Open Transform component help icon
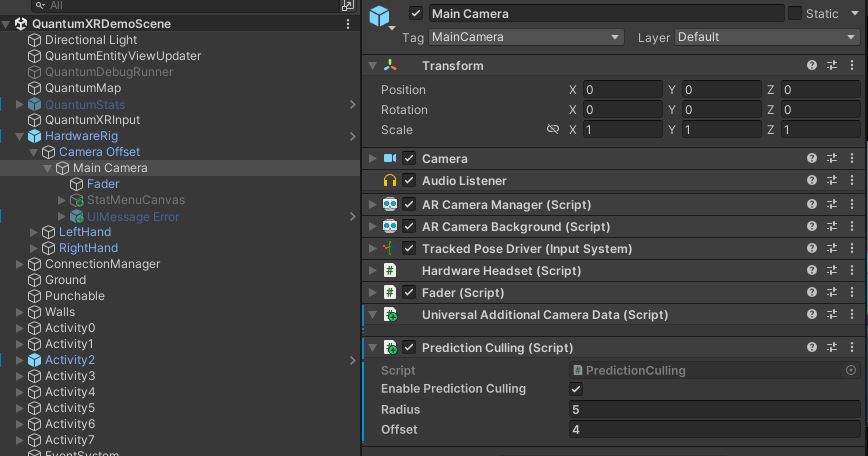This screenshot has width=868, height=456. pyautogui.click(x=812, y=65)
